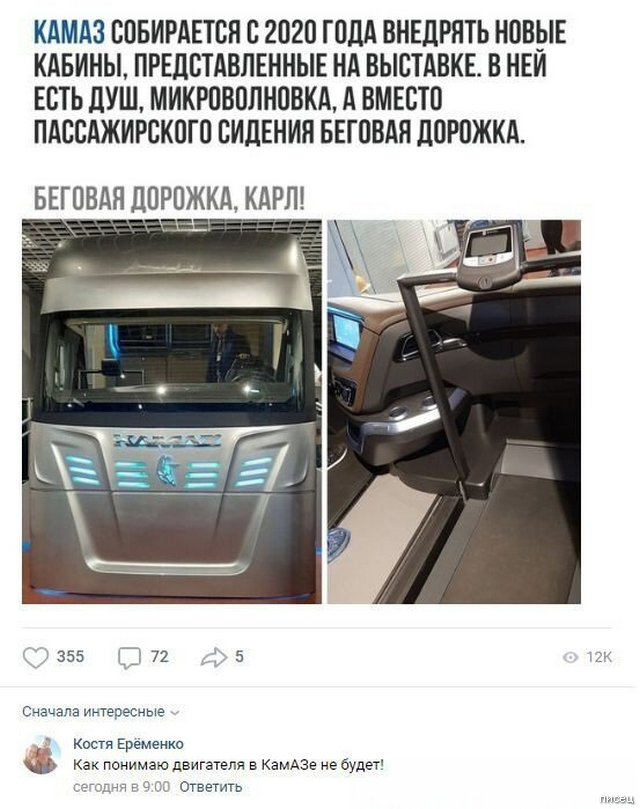Open the treadmill interior photo
Viewport: 640px width, 809px height.
pyautogui.click(x=454, y=411)
